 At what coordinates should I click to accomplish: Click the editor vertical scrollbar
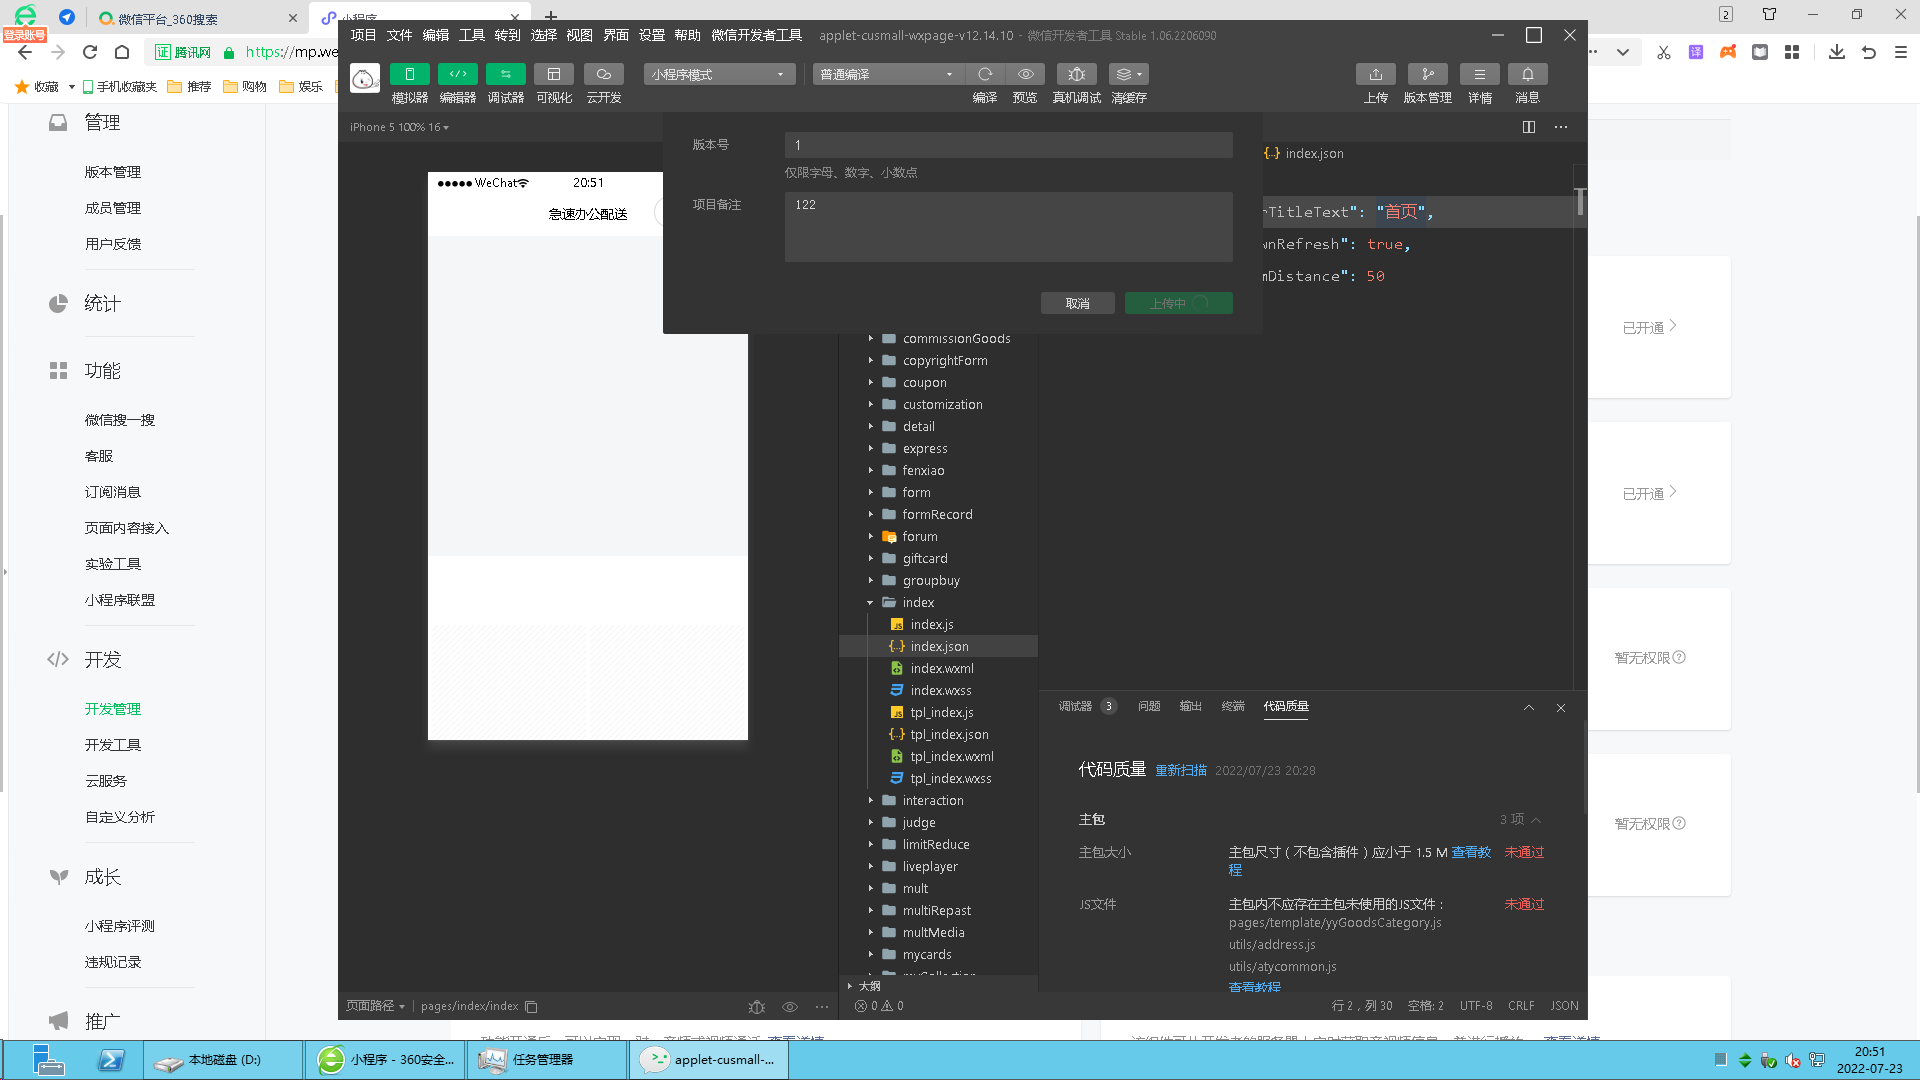click(1580, 202)
